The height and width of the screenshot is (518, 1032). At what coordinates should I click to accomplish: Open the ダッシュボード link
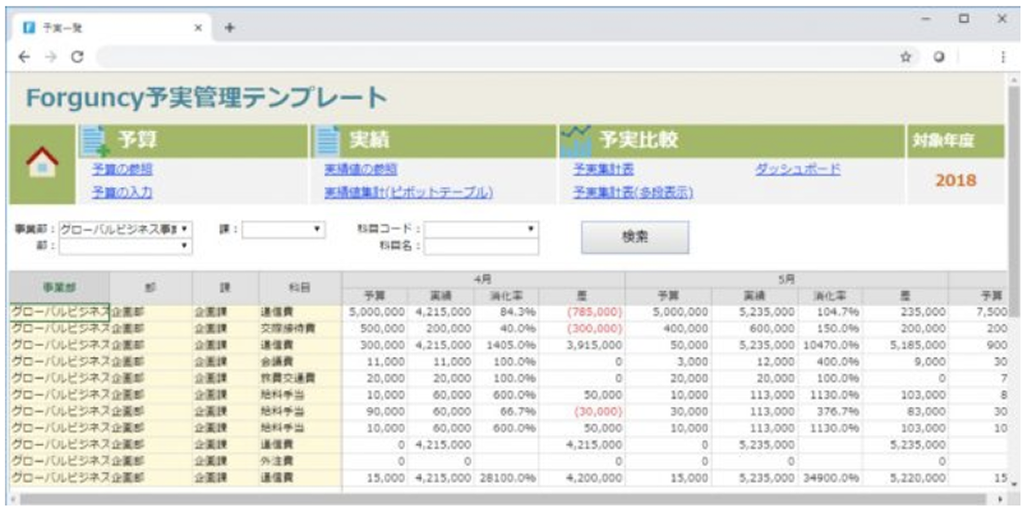click(798, 169)
